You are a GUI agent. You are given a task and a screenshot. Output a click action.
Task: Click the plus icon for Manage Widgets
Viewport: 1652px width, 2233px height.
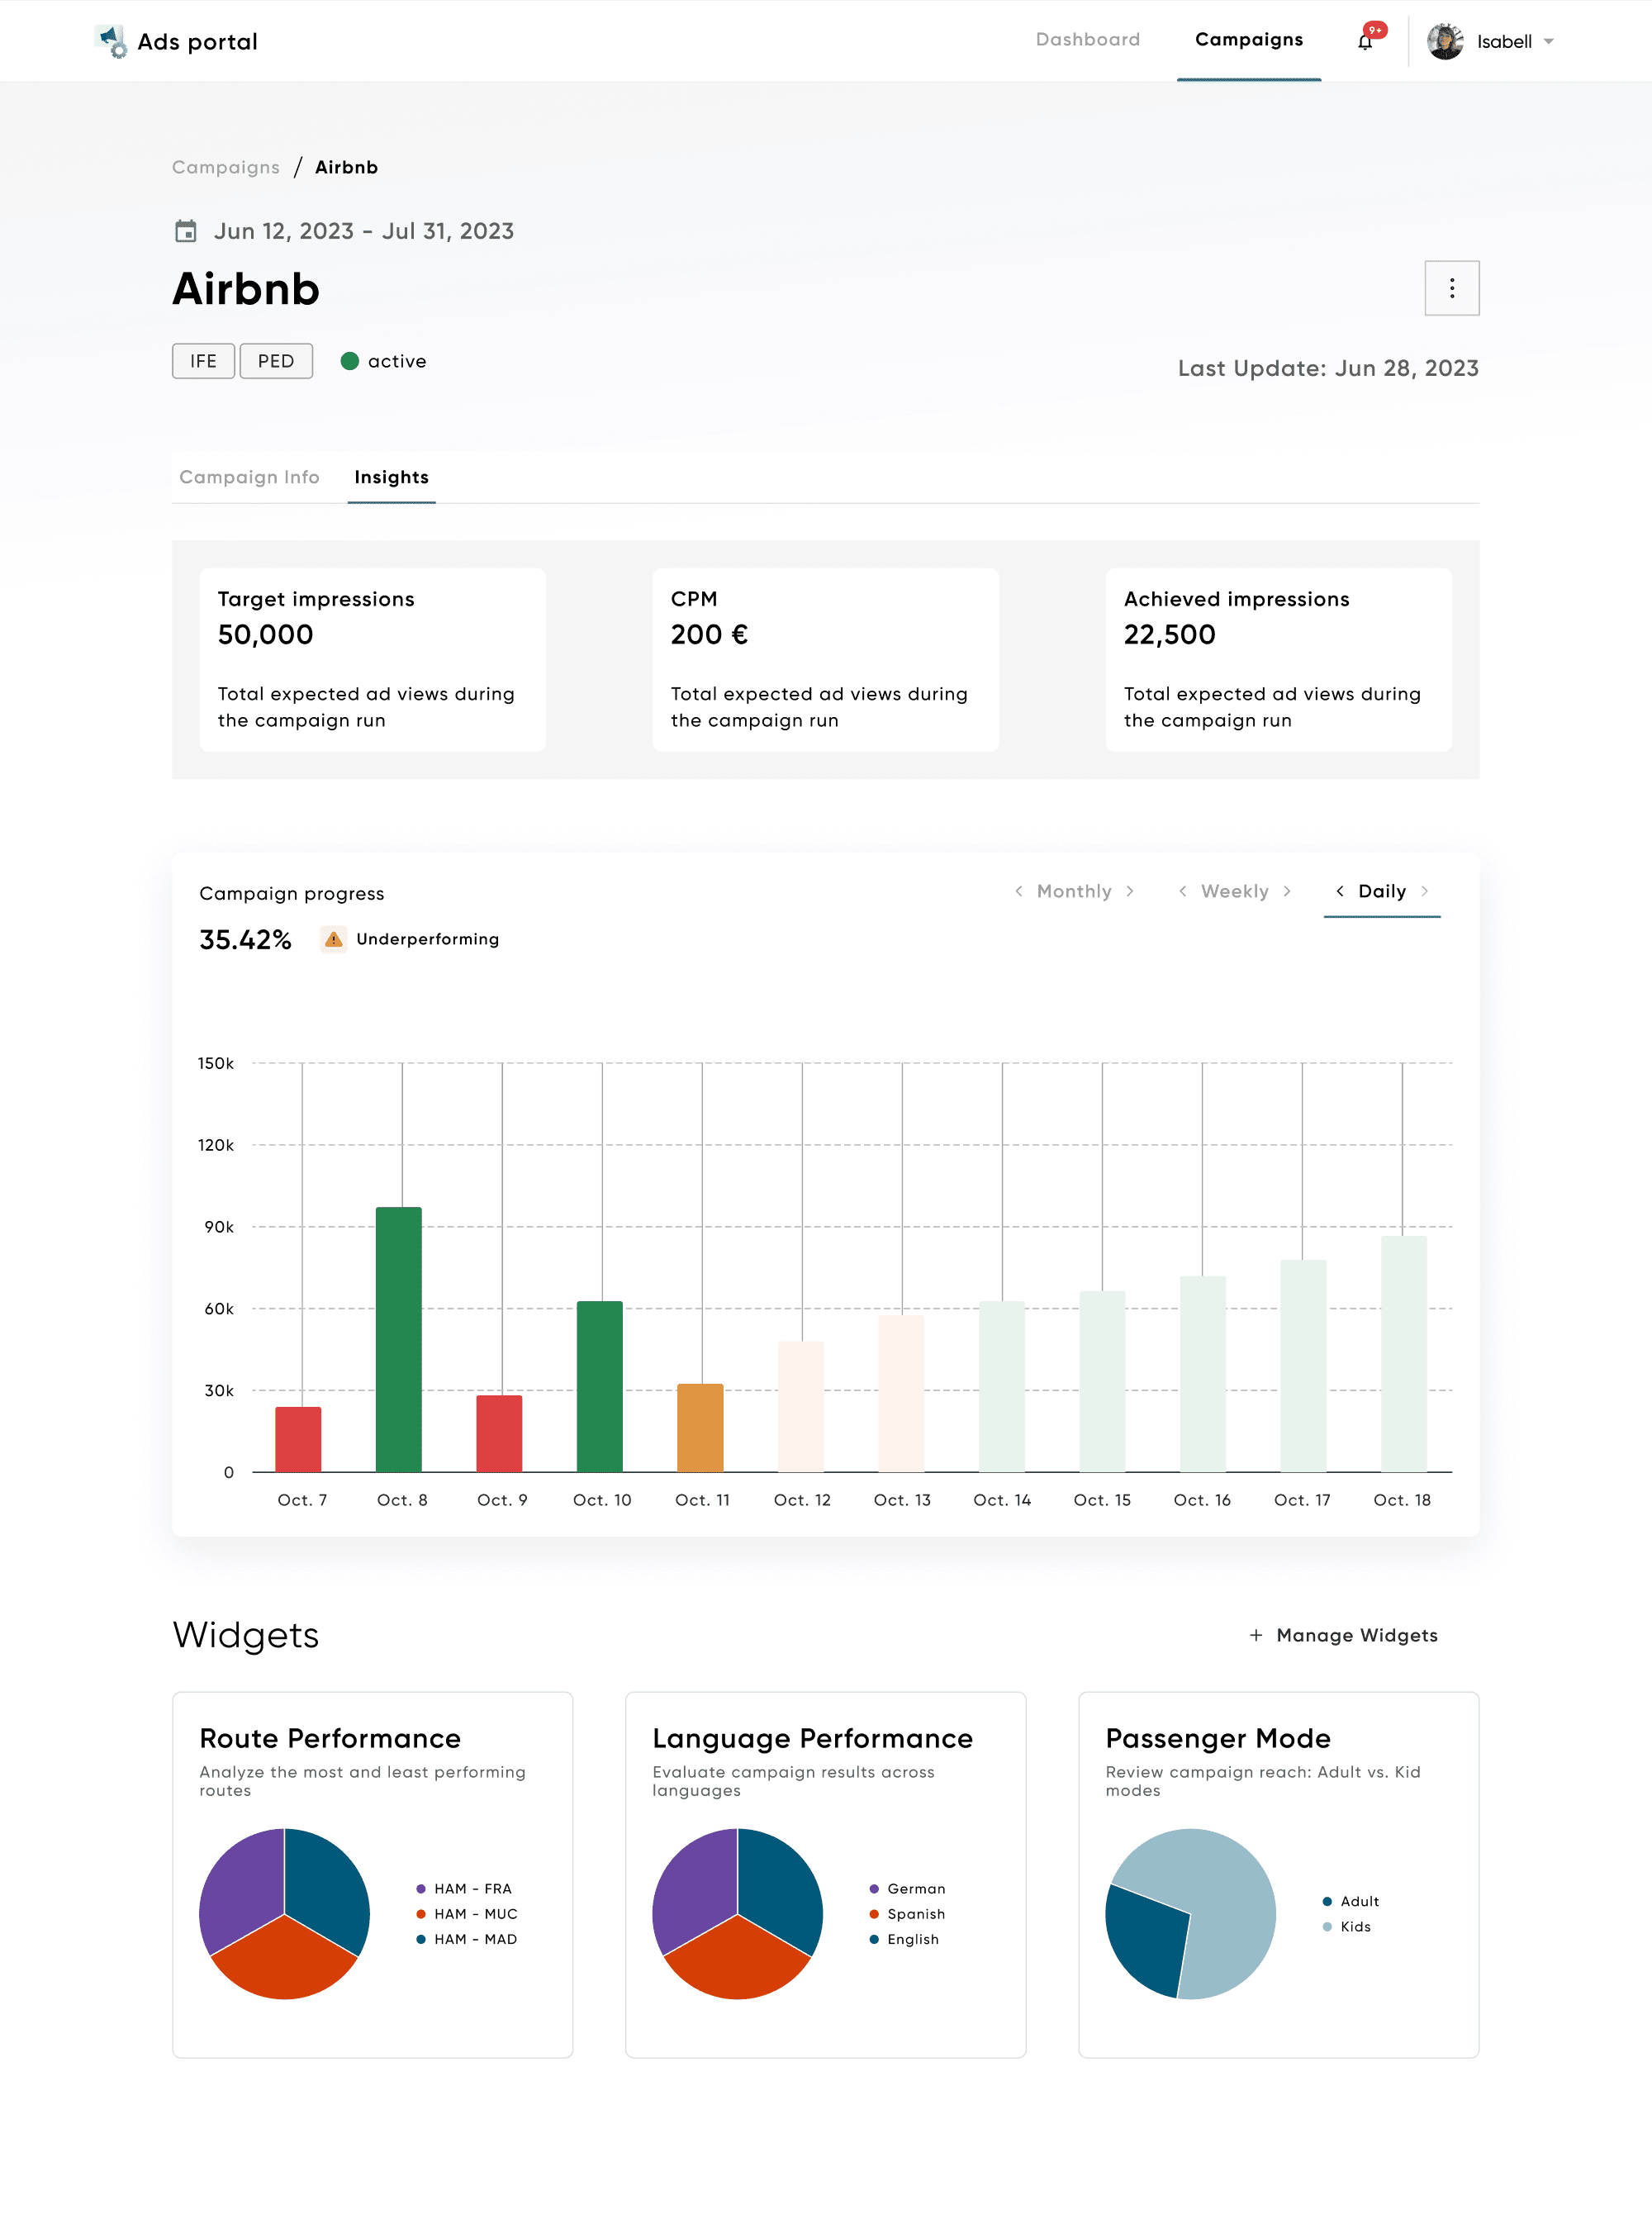coord(1256,1635)
